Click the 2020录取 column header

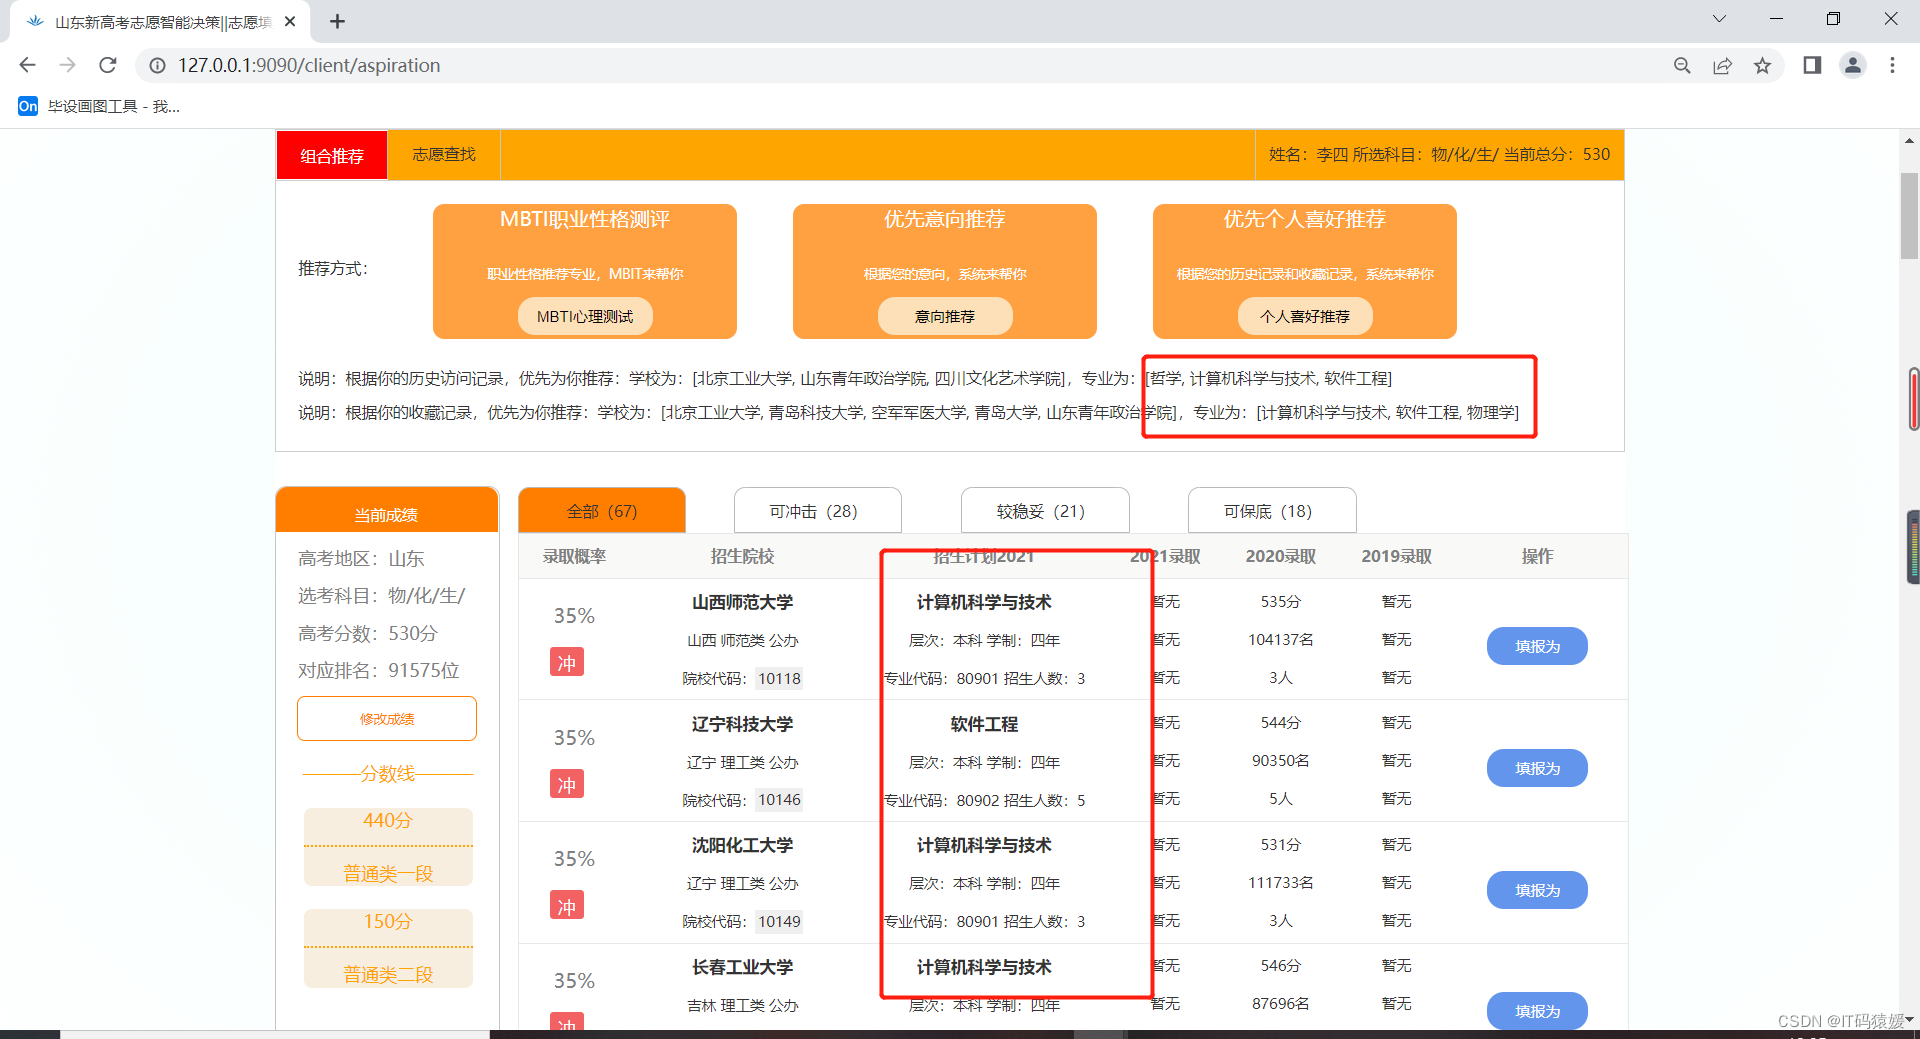click(1280, 556)
